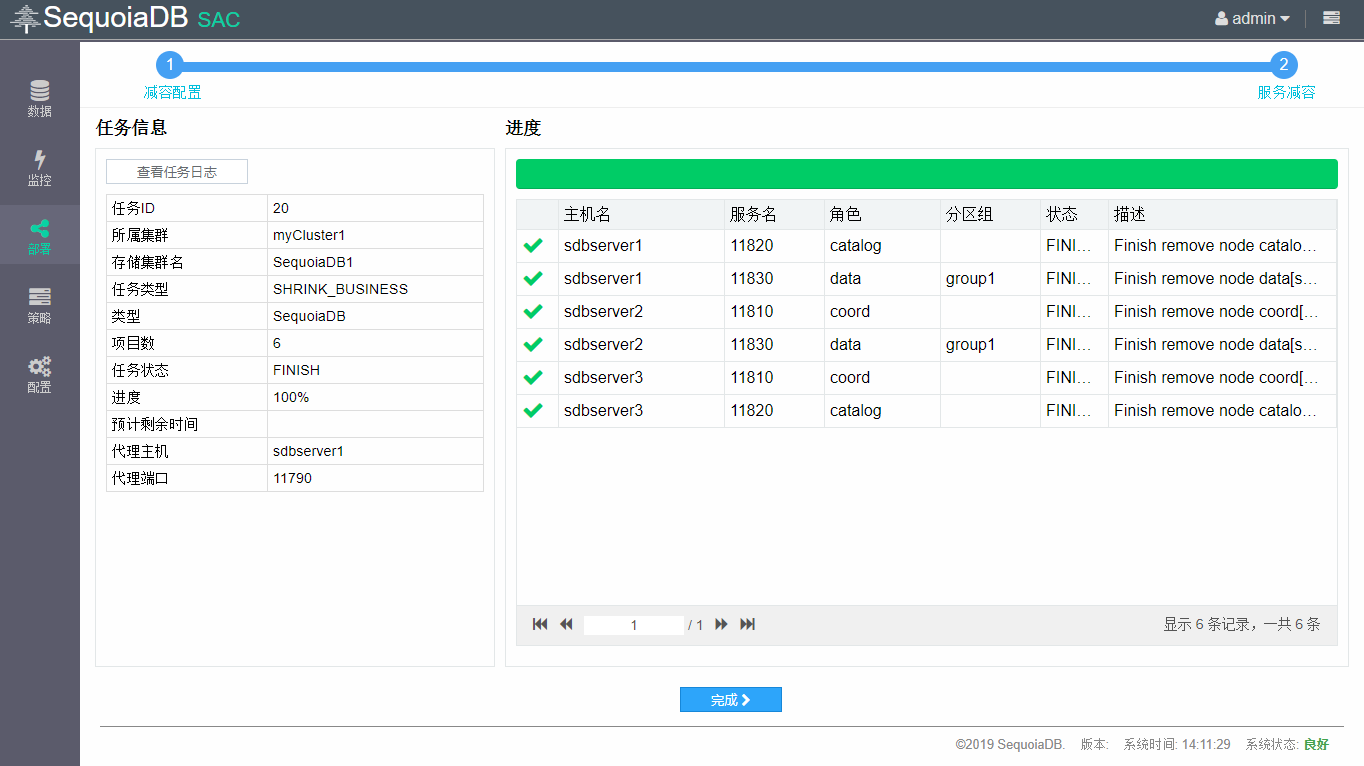Click the 服务名 column header

point(774,214)
